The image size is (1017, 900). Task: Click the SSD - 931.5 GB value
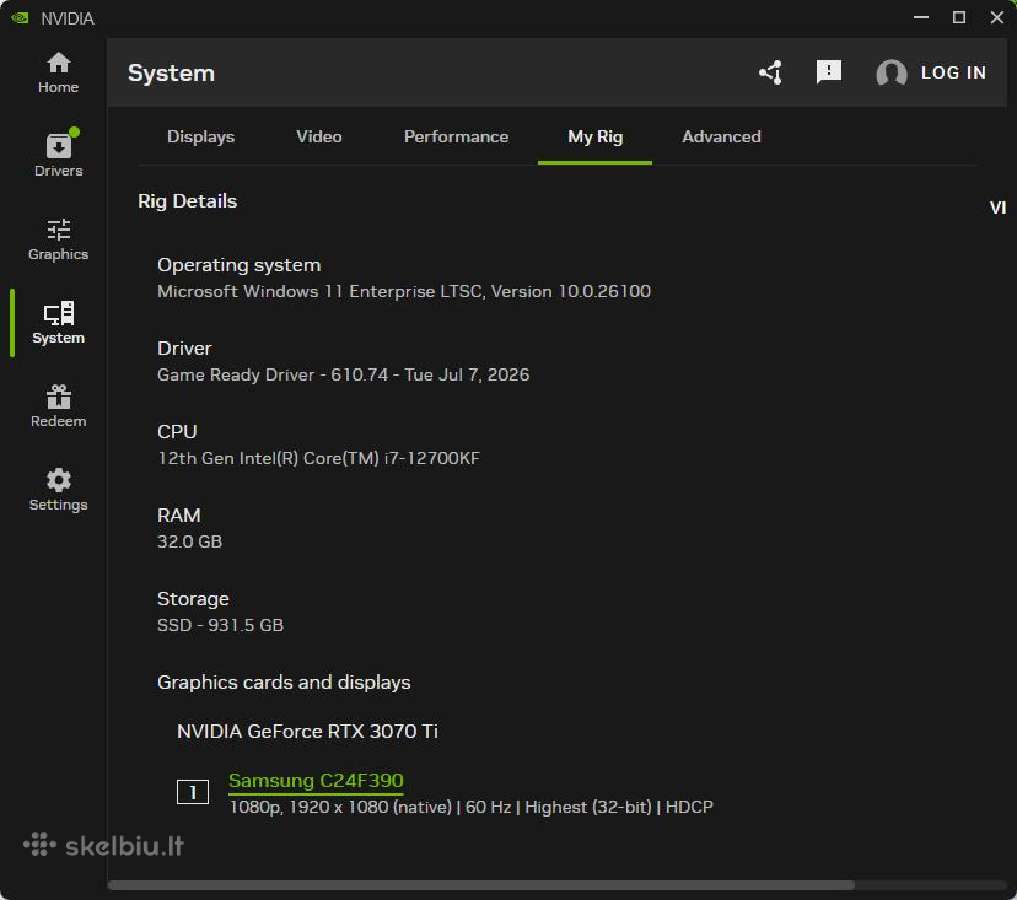220,625
